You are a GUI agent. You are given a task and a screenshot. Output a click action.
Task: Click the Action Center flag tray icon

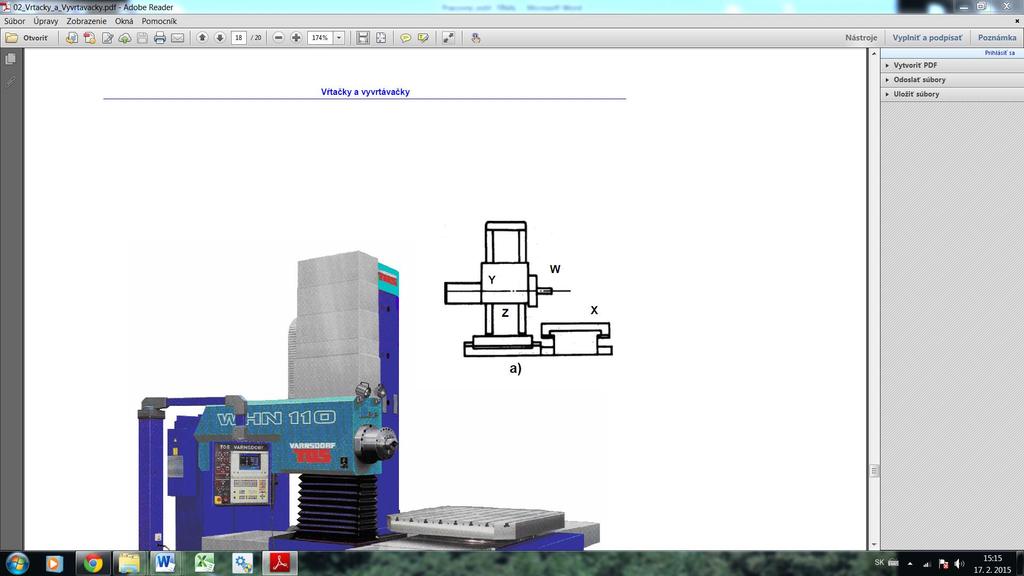pyautogui.click(x=943, y=564)
